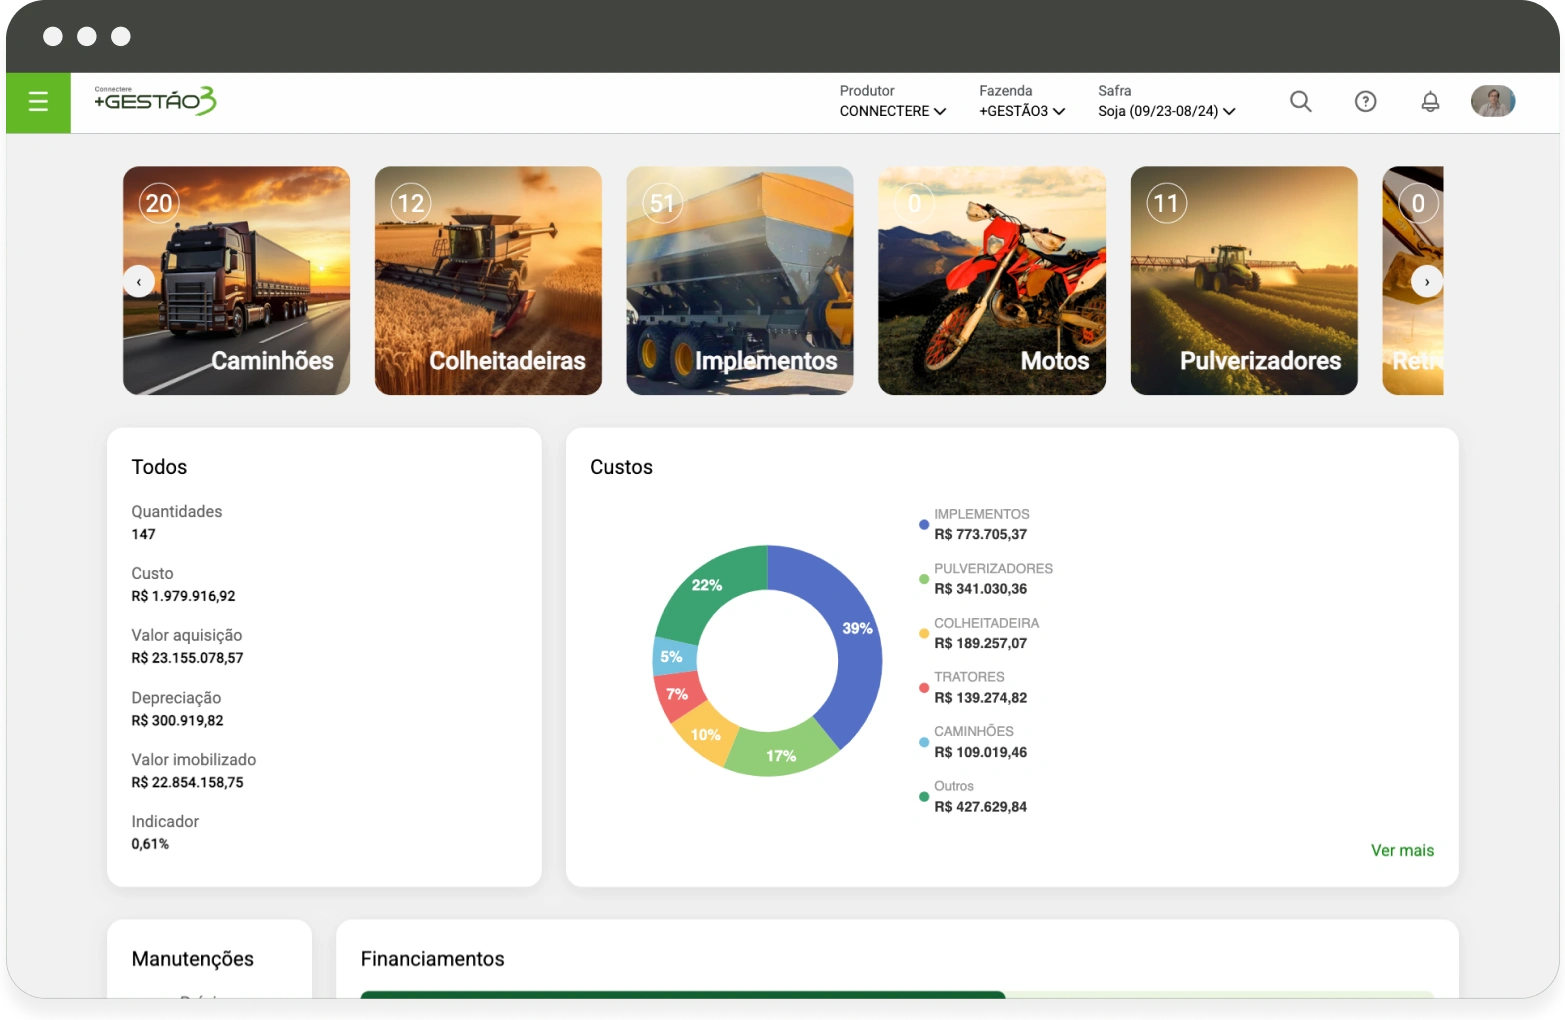Screen dimensions: 1565x1020
Task: Open the user profile avatar
Action: [x=1492, y=101]
